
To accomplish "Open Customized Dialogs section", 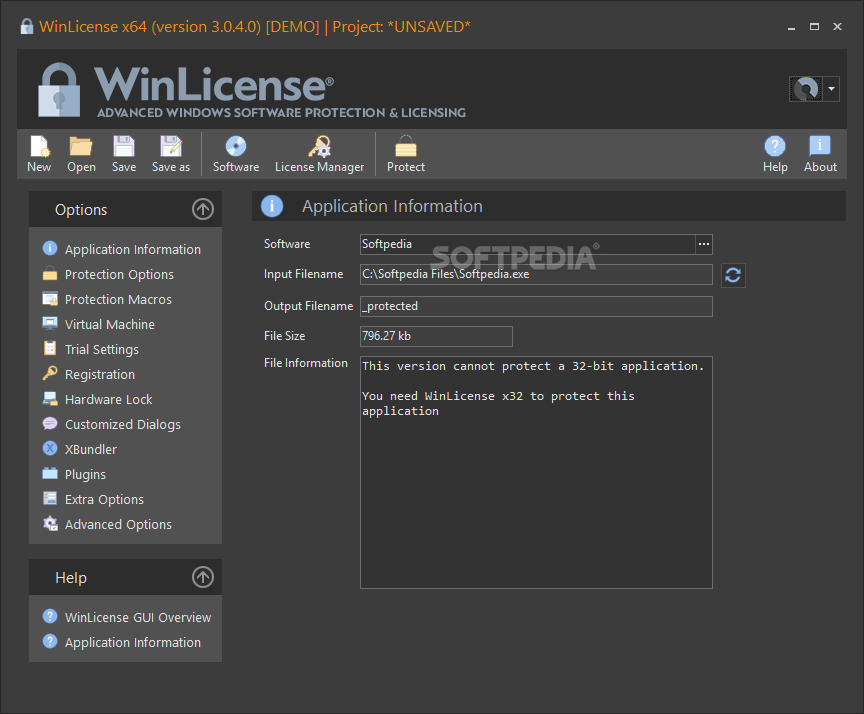I will coord(123,424).
